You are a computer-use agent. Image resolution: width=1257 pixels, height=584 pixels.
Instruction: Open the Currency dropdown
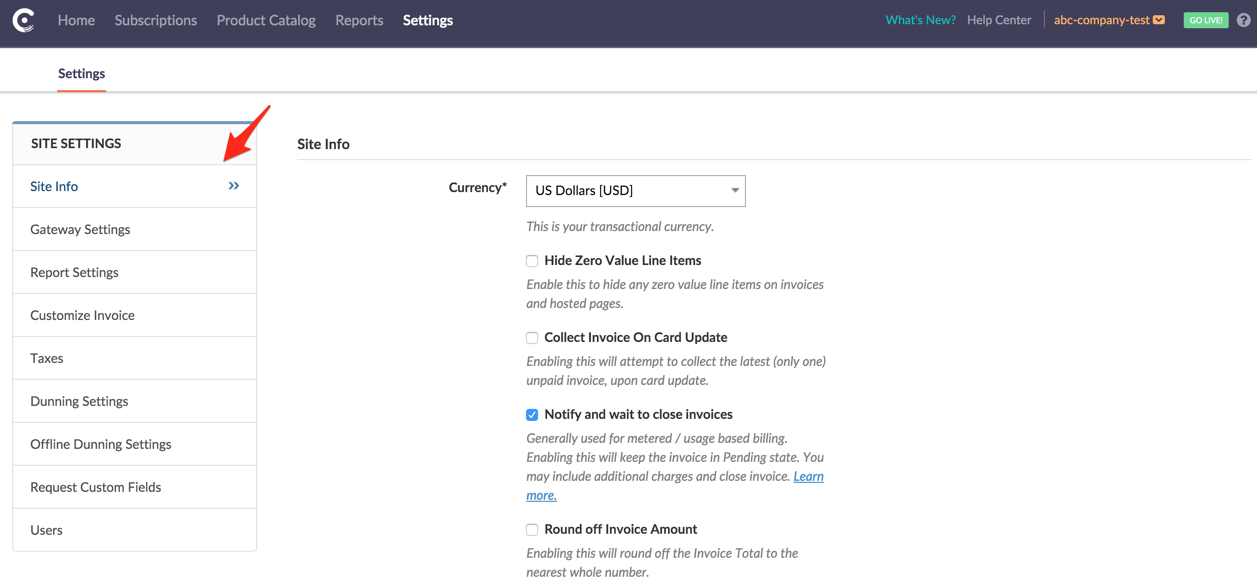pos(636,191)
